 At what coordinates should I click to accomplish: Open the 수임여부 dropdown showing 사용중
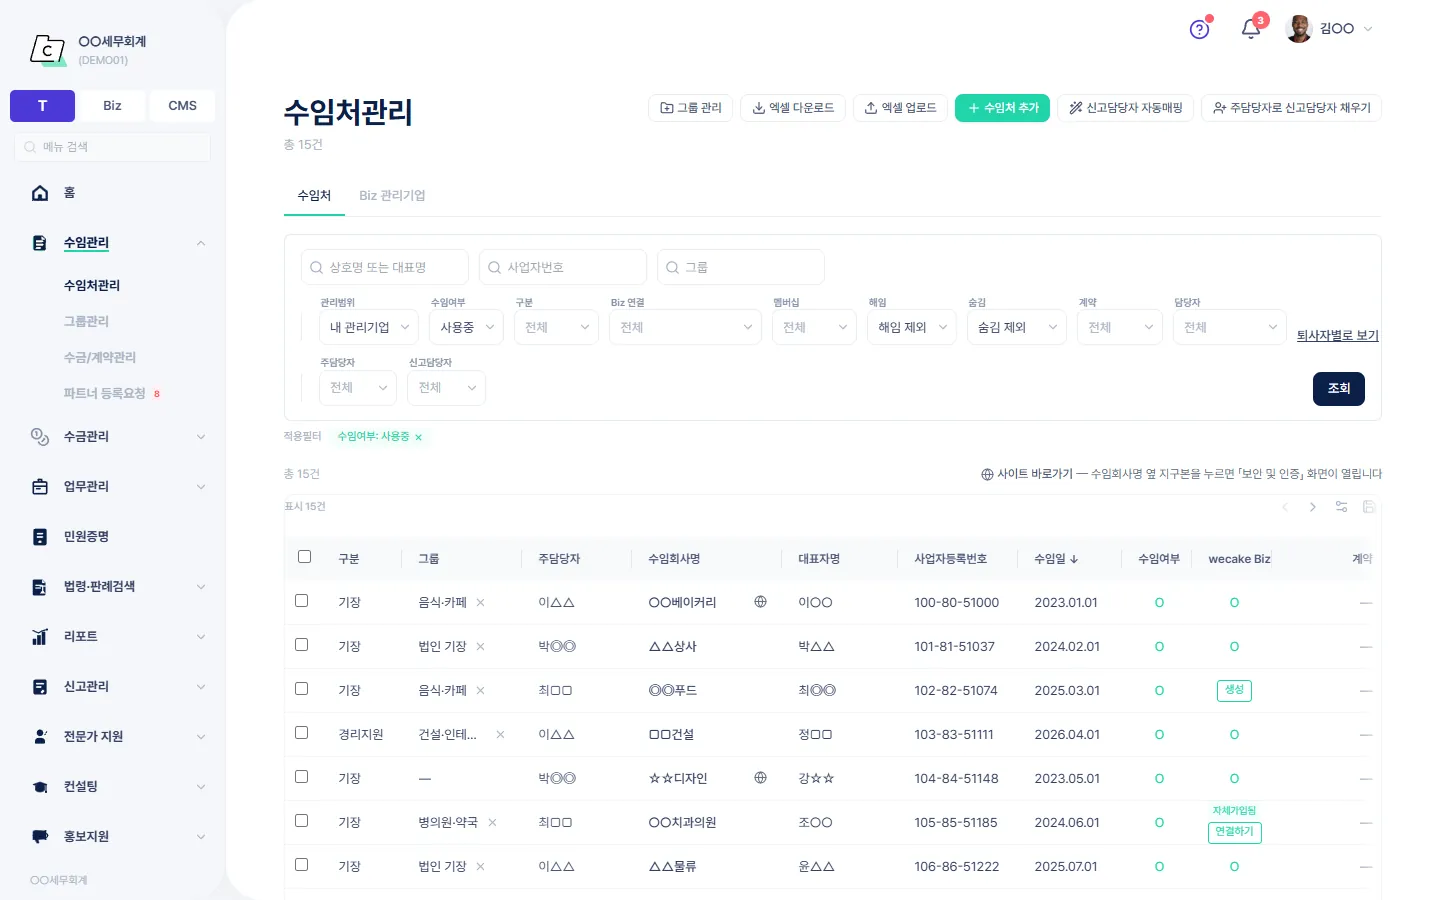coord(466,328)
